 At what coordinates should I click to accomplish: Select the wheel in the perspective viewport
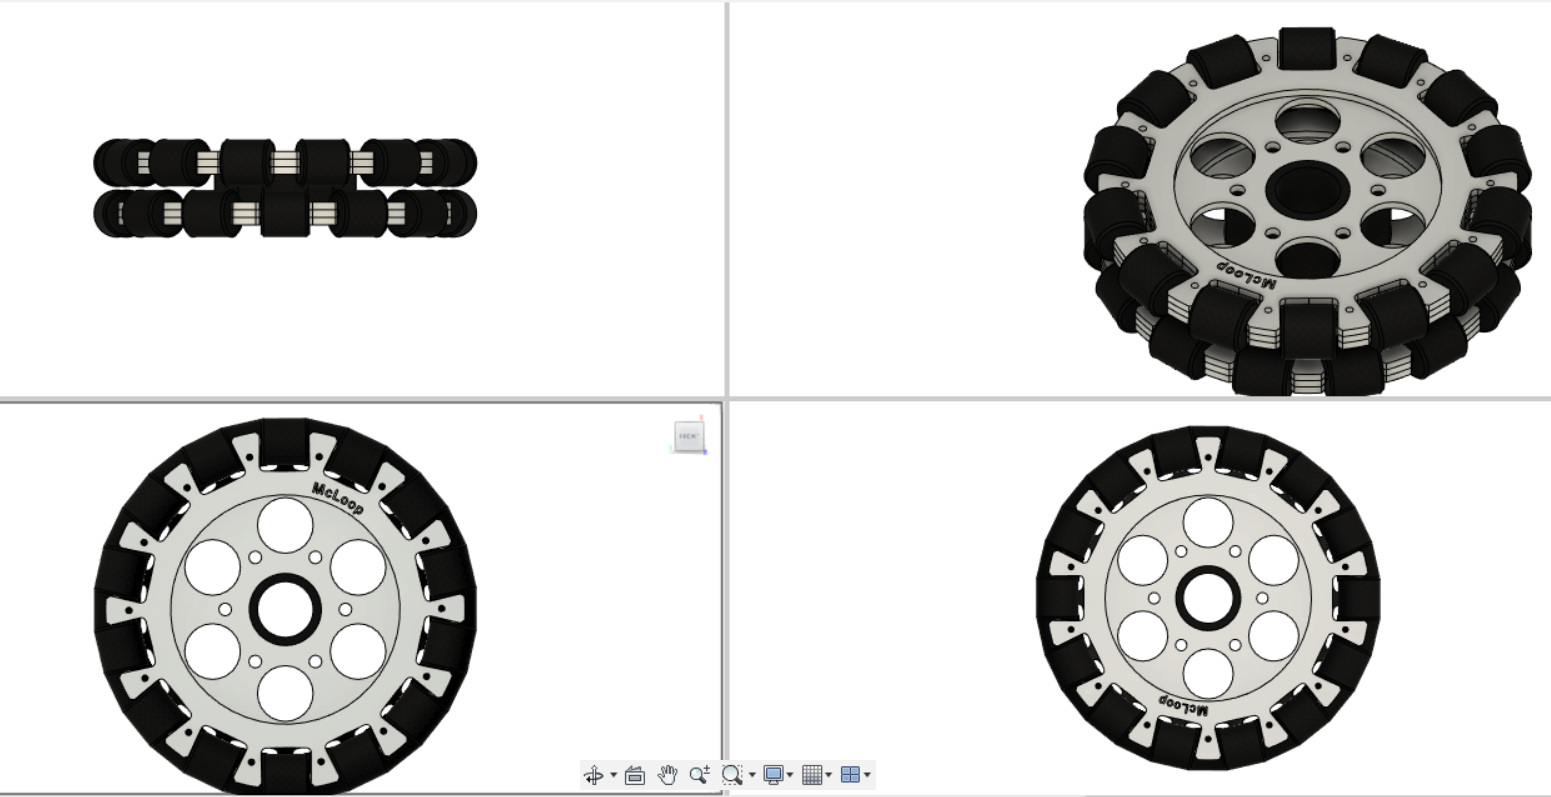click(1308, 210)
